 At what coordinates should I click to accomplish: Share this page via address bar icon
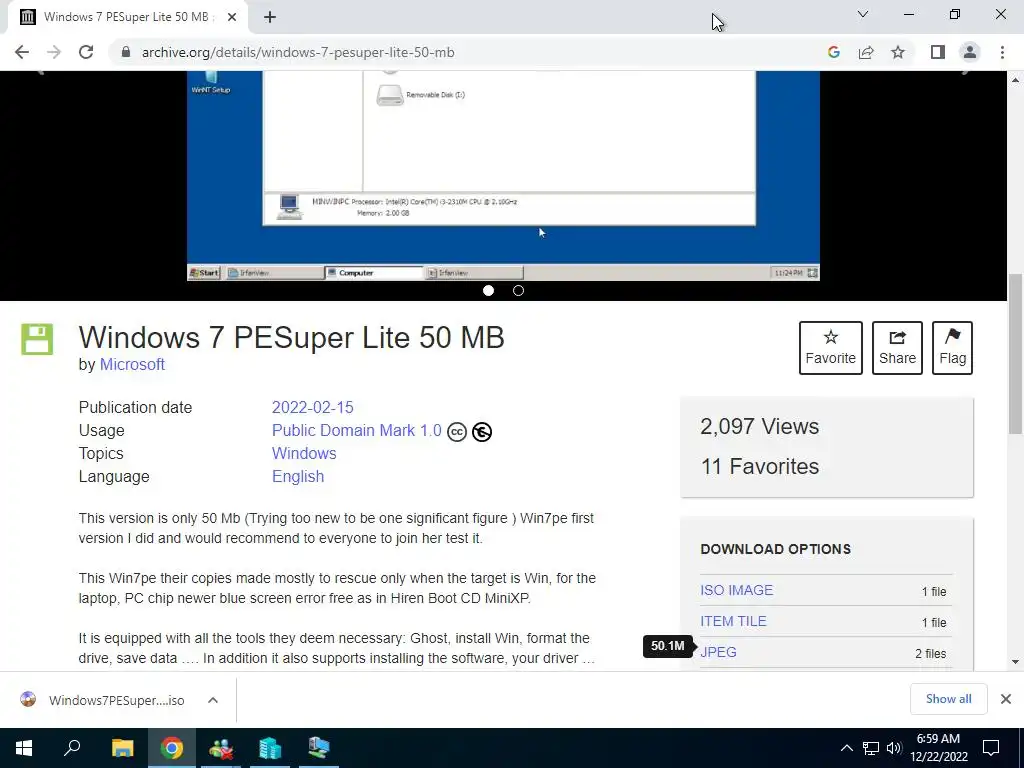(866, 52)
